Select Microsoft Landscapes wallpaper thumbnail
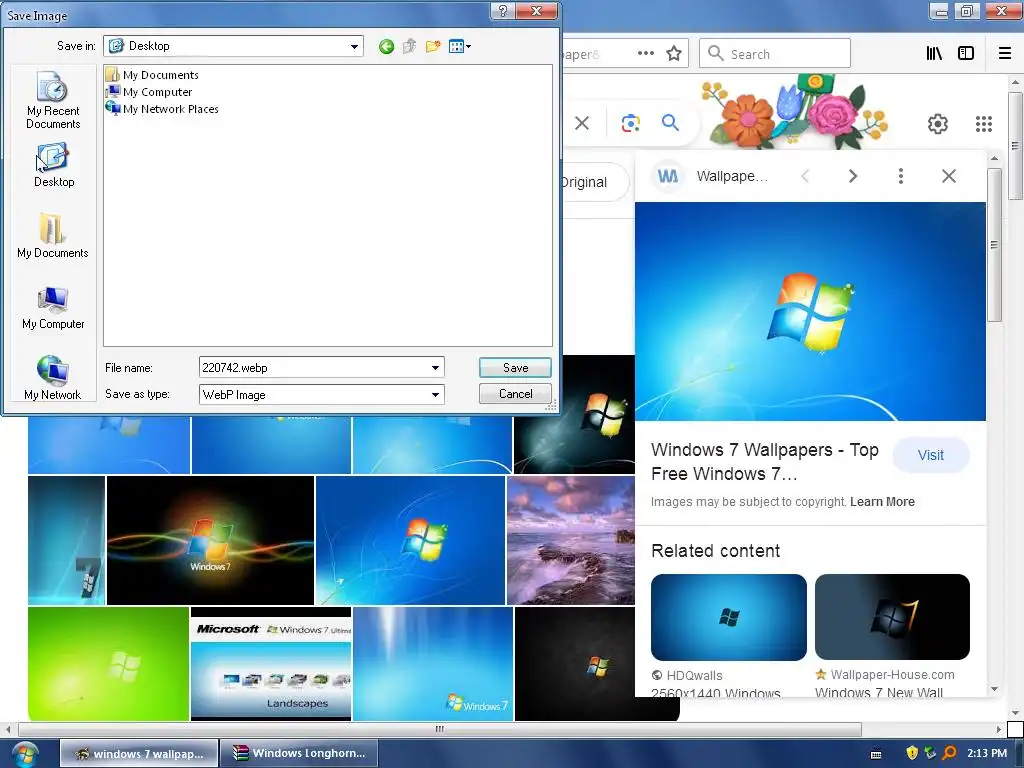The image size is (1024, 768). 271,664
